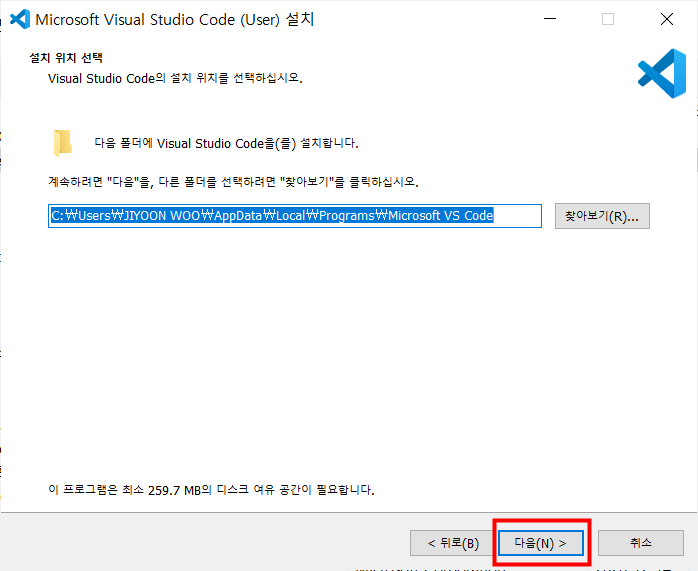Click the instruction text starting with 계속하려면
Image resolution: width=698 pixels, height=571 pixels.
[x=233, y=182]
